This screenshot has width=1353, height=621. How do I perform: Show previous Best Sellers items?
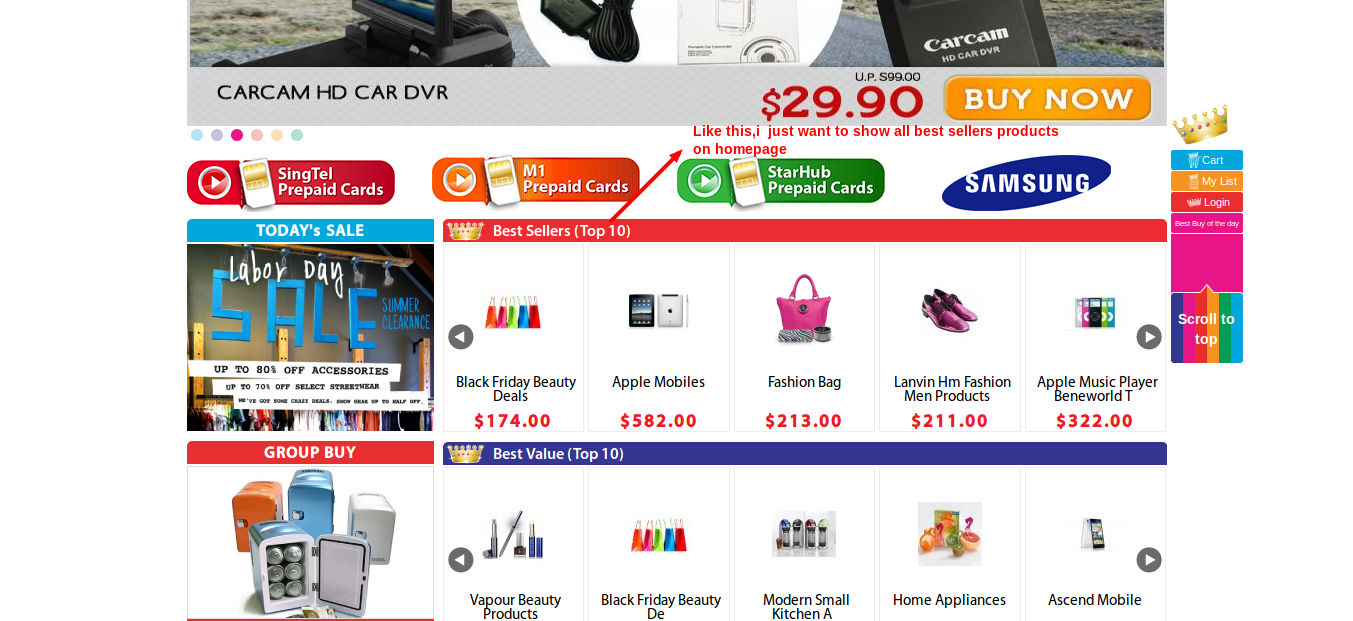point(460,337)
